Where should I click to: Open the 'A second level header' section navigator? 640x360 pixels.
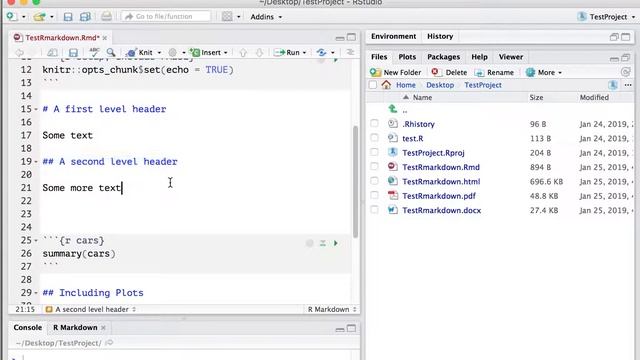pos(91,309)
